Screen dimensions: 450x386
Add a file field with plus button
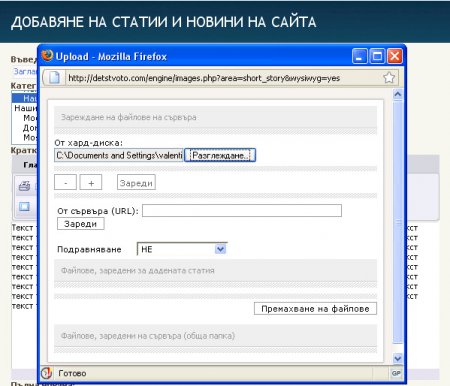pos(91,182)
